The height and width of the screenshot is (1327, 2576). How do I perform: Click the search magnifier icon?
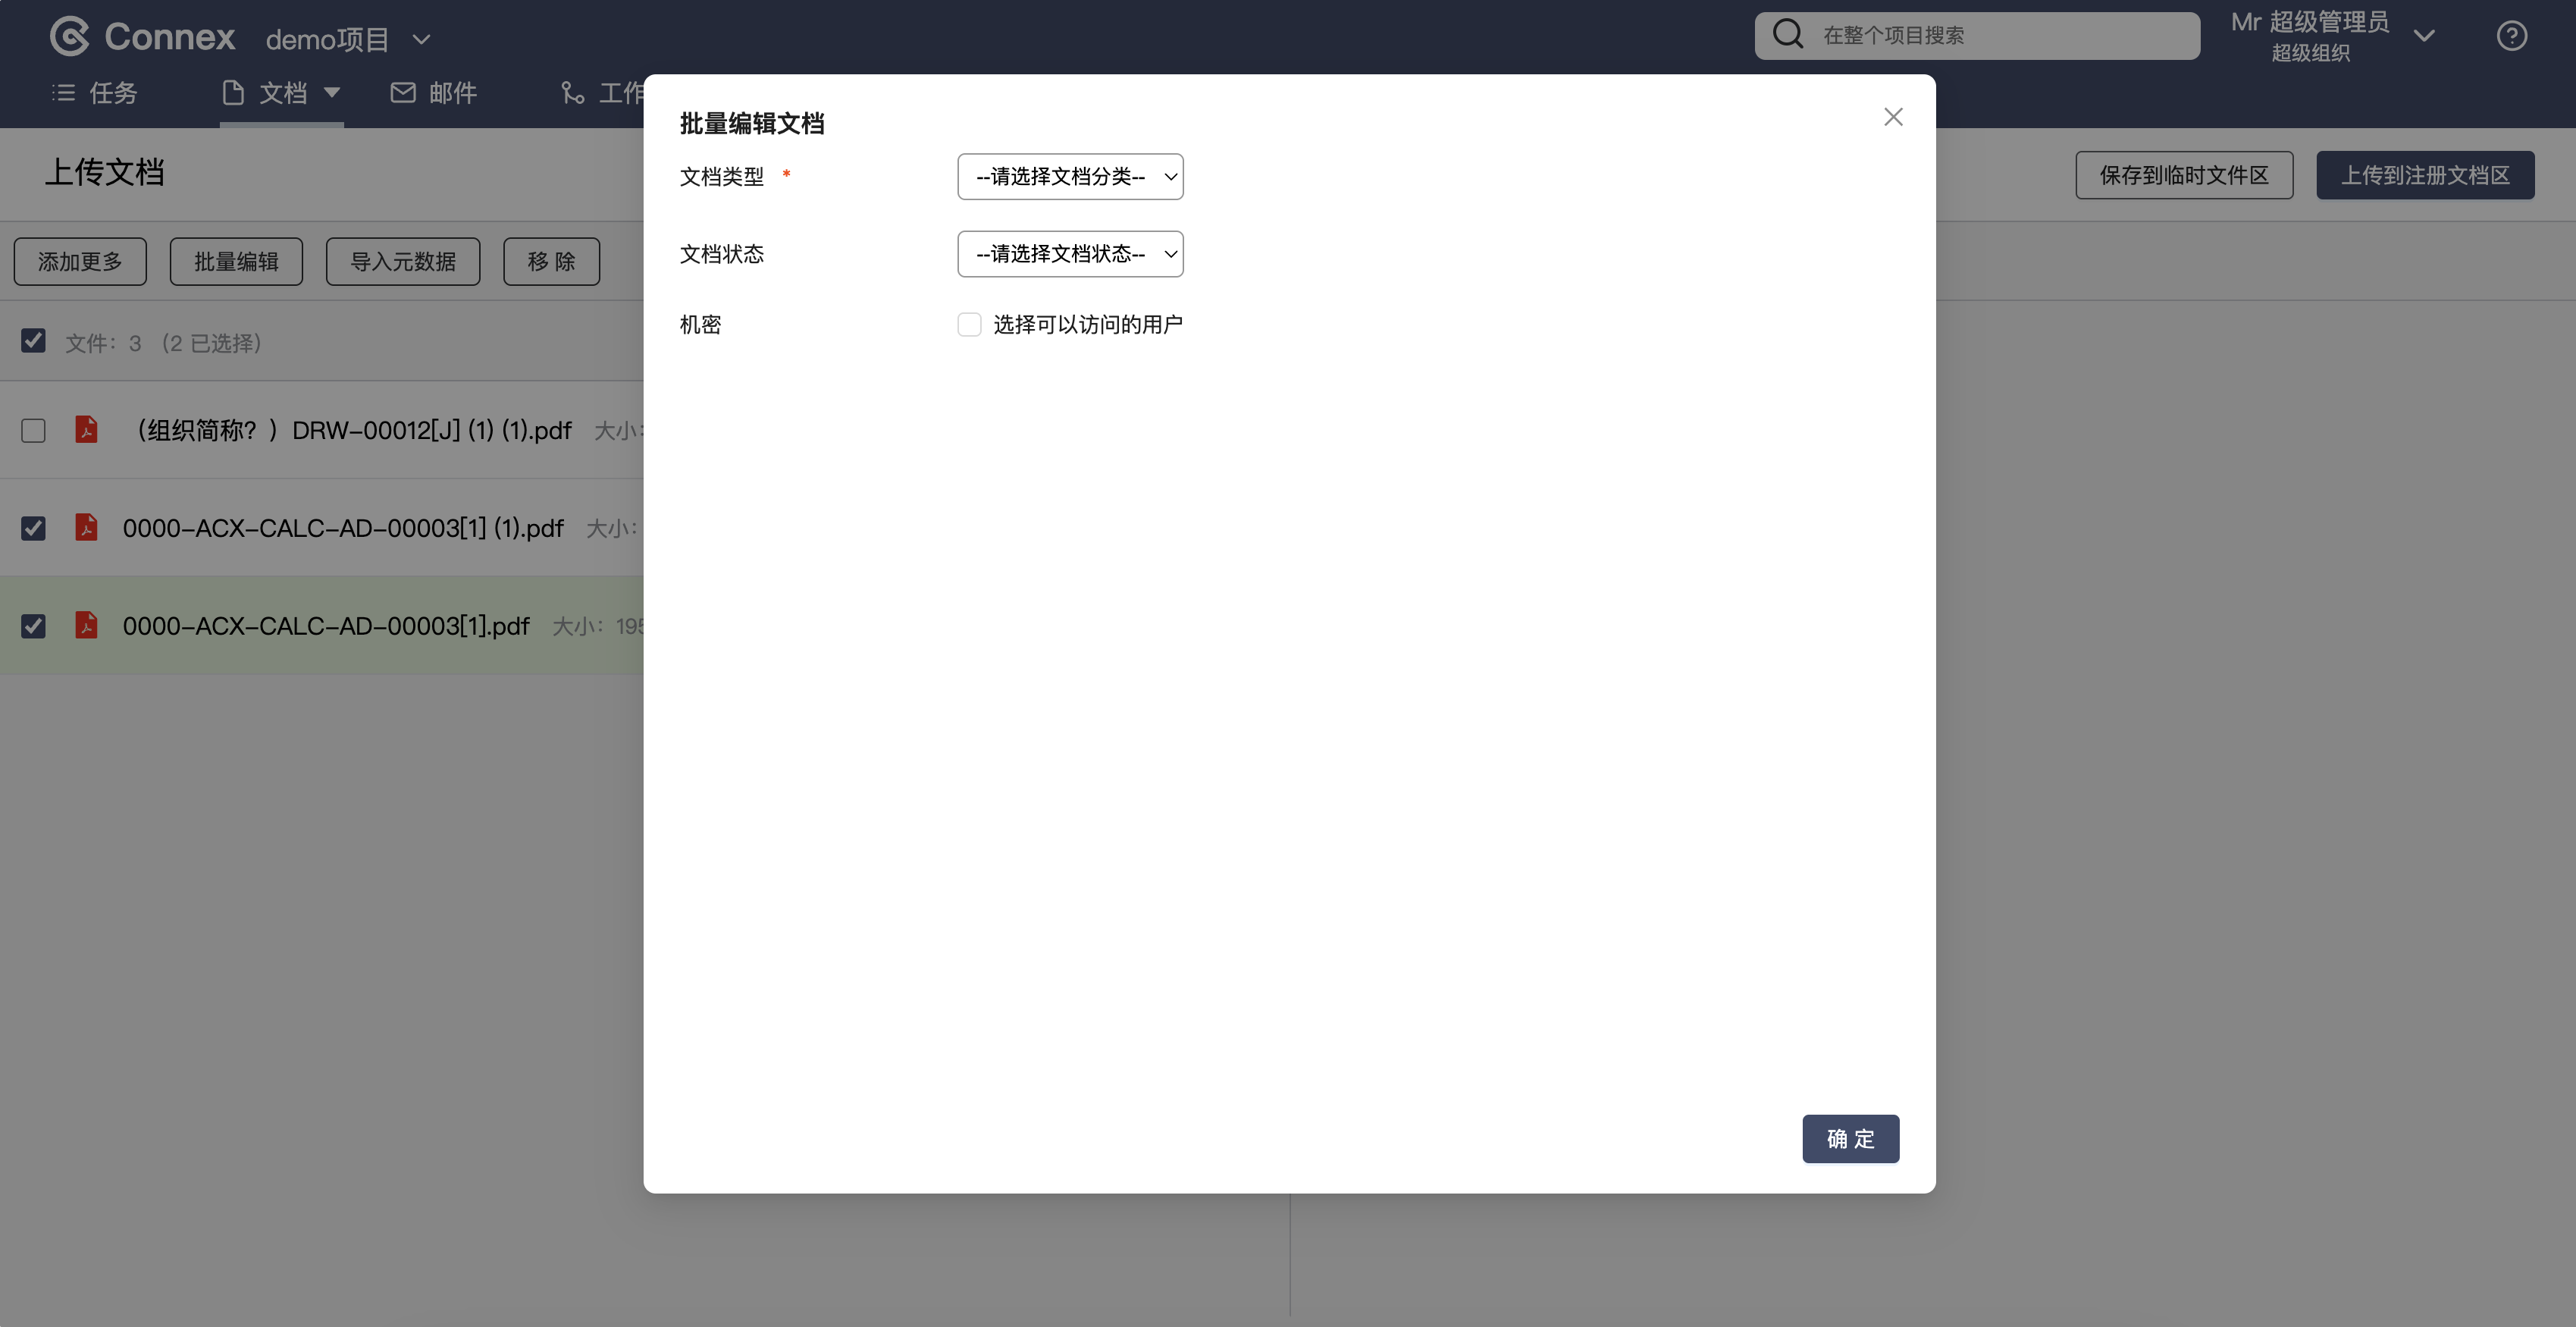coord(1787,35)
